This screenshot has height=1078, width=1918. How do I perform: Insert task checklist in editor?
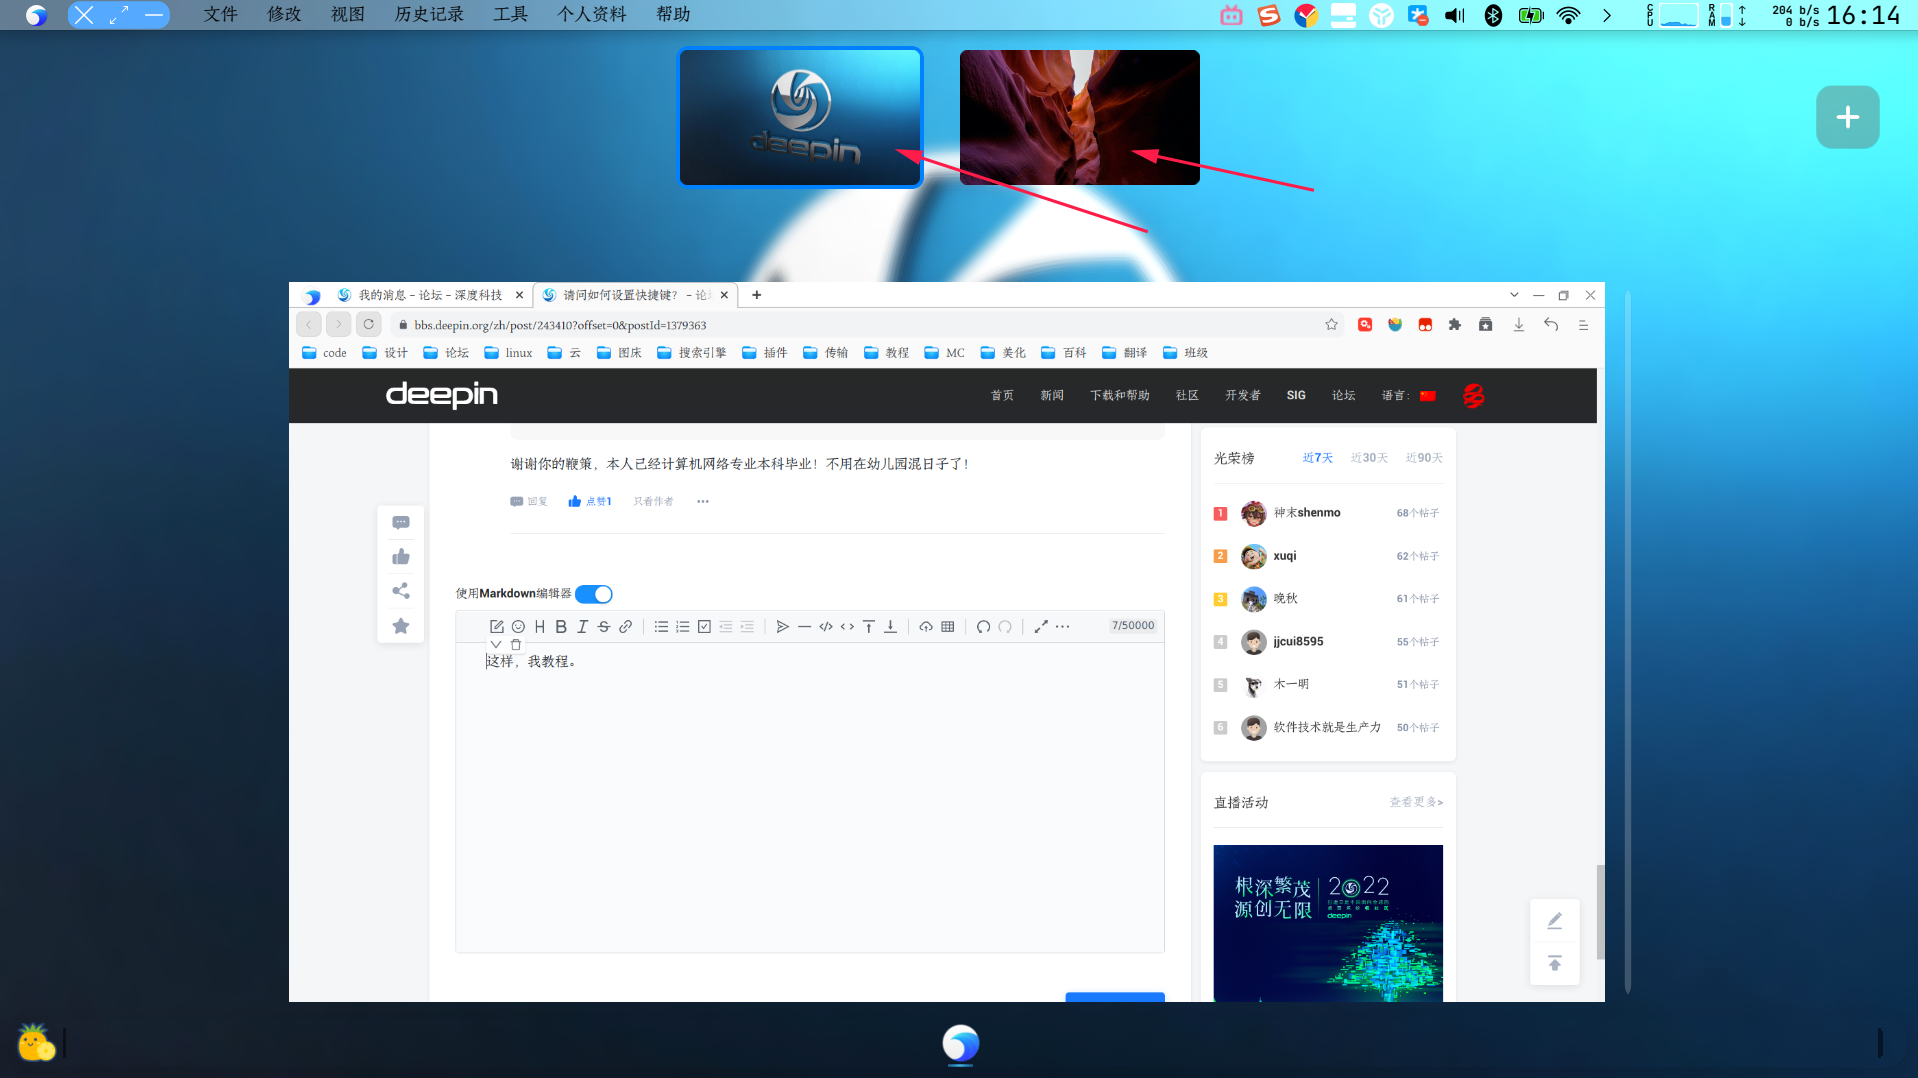tap(704, 627)
